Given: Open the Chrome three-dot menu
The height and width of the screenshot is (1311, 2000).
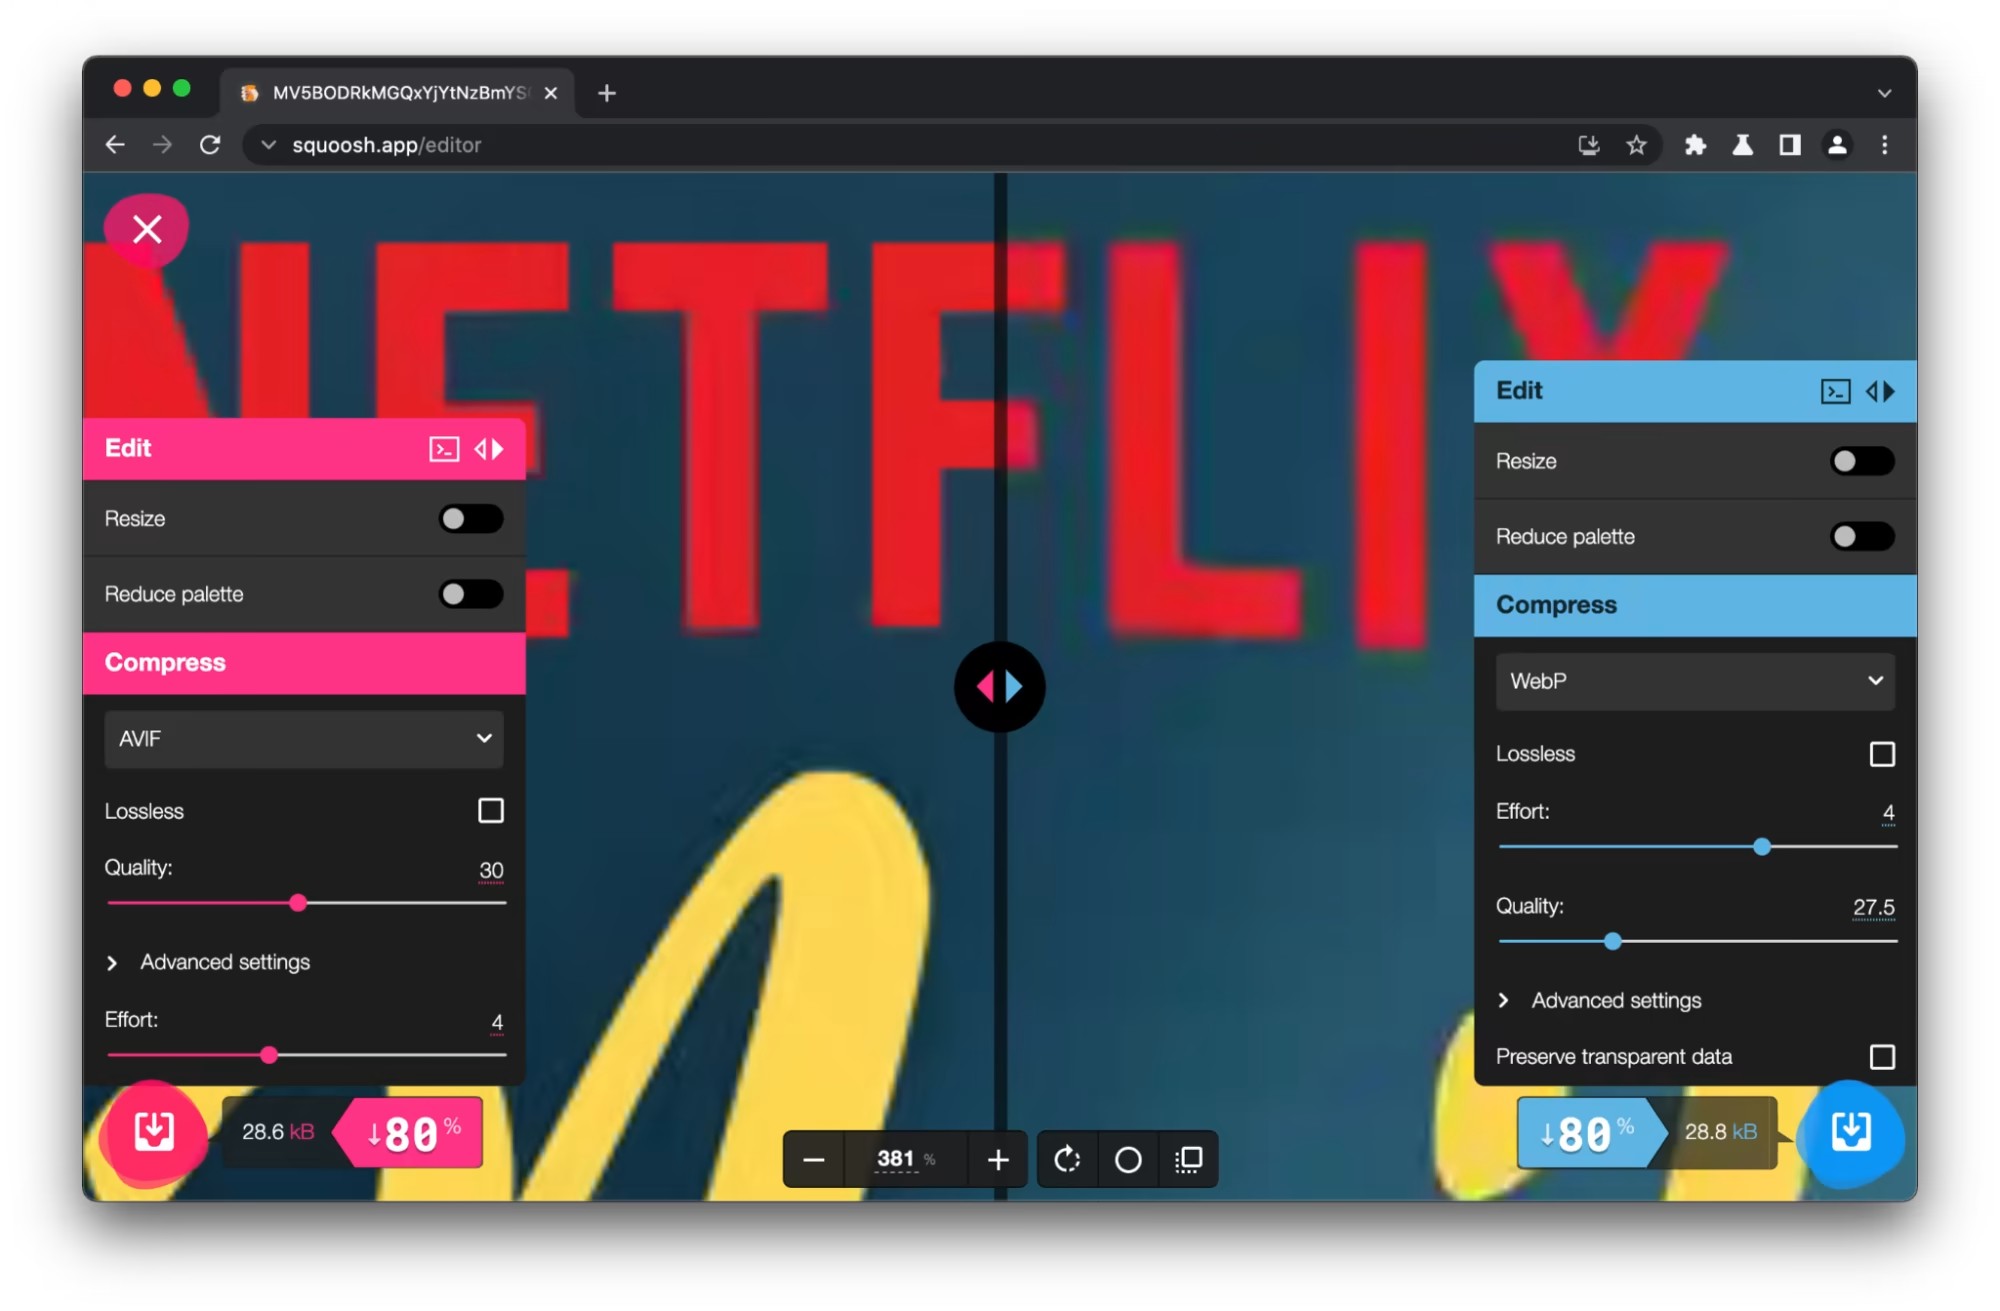Looking at the screenshot, I should tap(1884, 145).
